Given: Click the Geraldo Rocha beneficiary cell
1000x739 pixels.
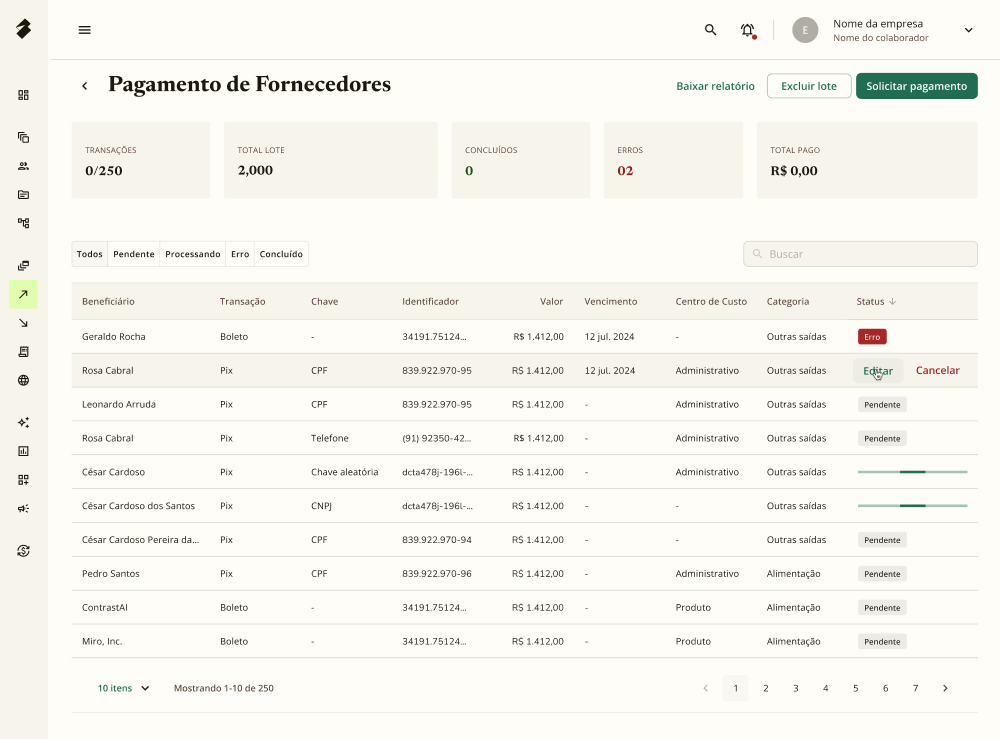Looking at the screenshot, I should (x=114, y=337).
